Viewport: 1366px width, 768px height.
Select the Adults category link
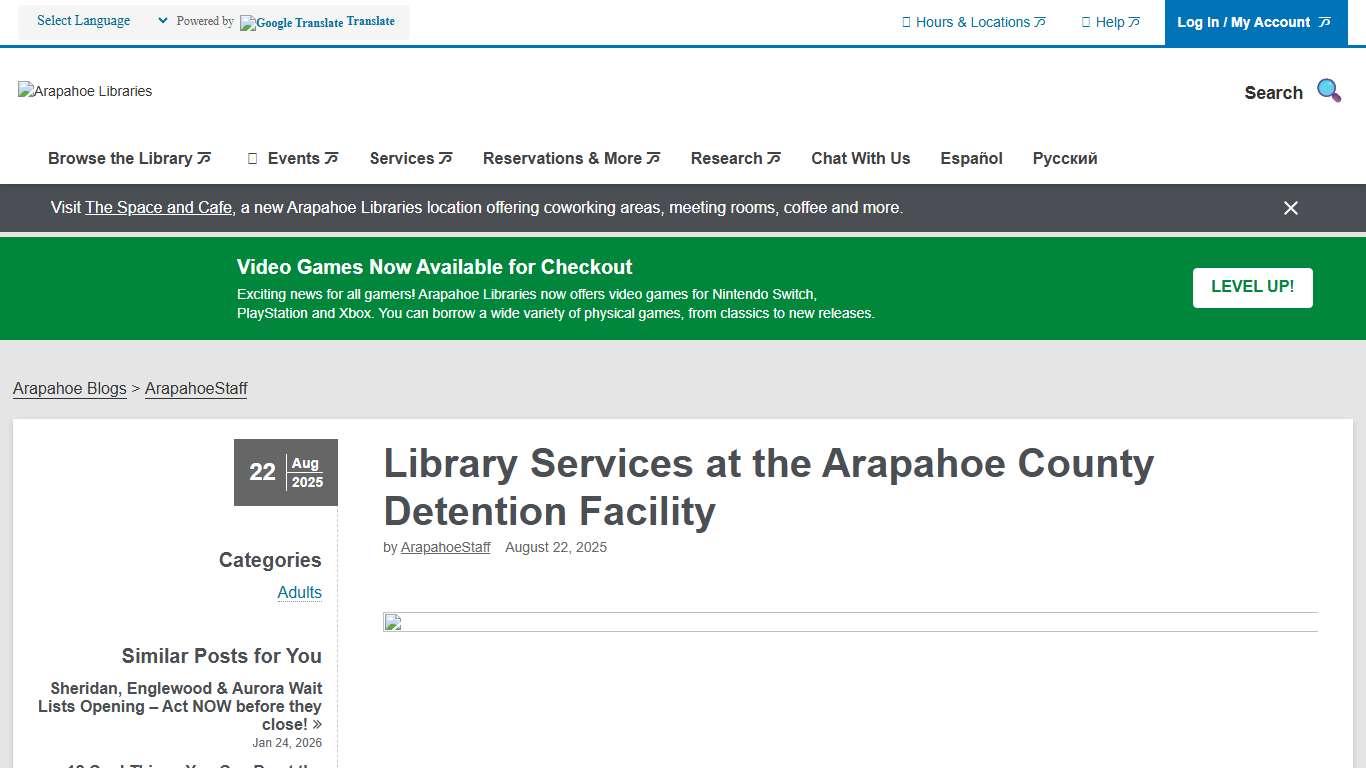299,592
